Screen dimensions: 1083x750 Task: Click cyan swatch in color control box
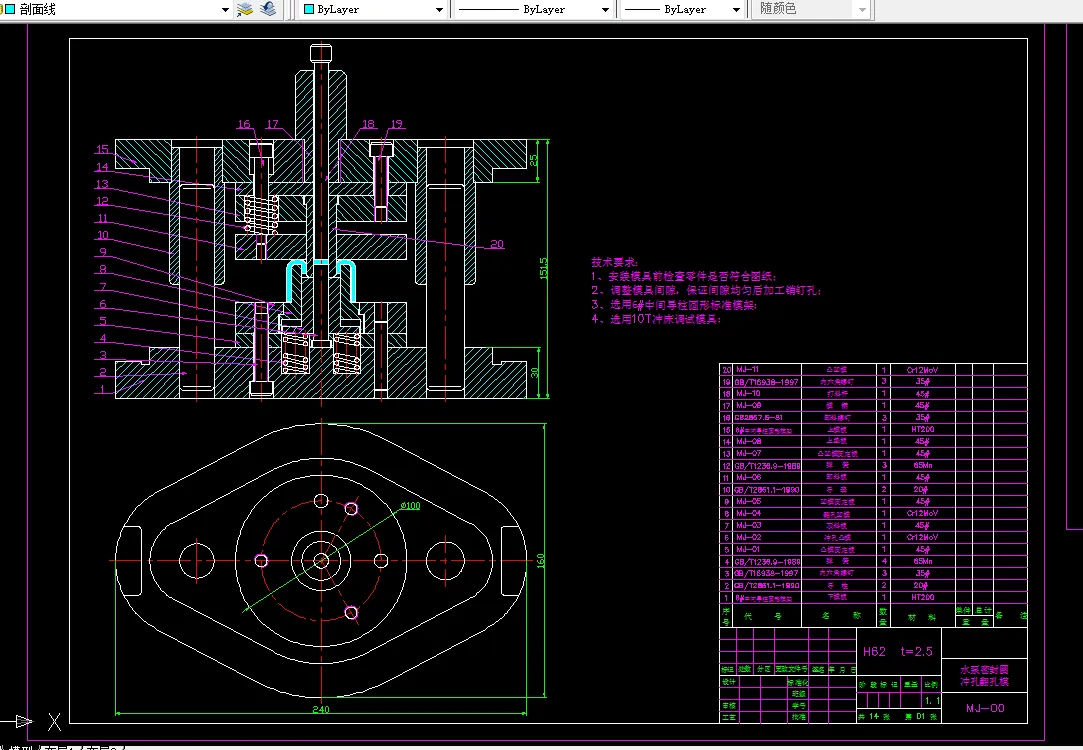tap(309, 9)
